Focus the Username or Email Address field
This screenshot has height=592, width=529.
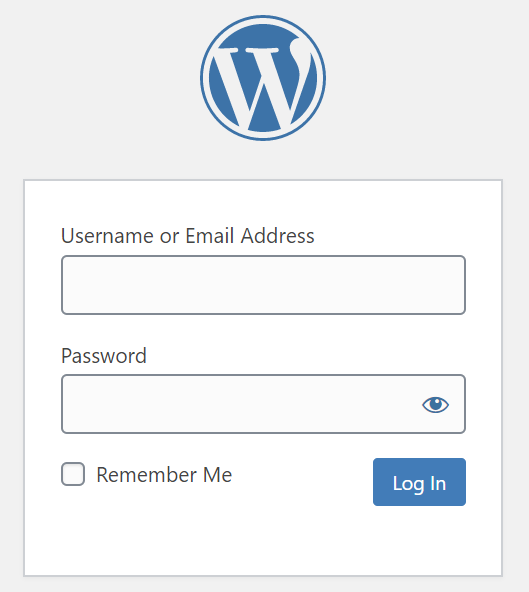coord(263,285)
